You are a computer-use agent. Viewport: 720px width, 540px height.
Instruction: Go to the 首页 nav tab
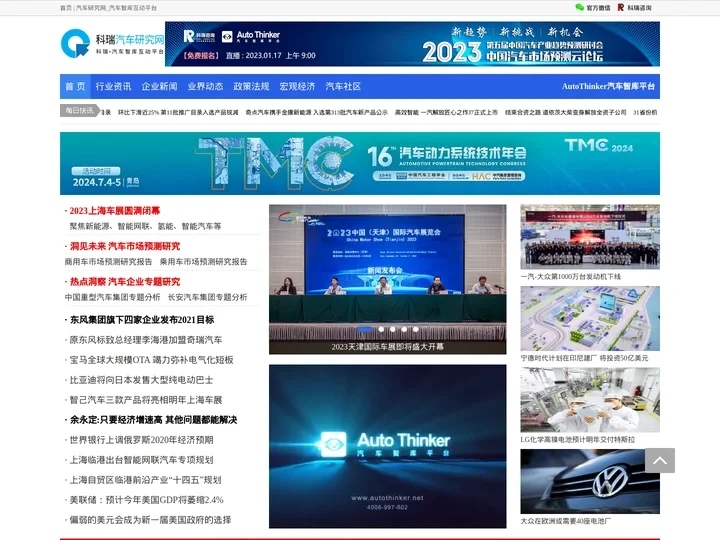75,86
